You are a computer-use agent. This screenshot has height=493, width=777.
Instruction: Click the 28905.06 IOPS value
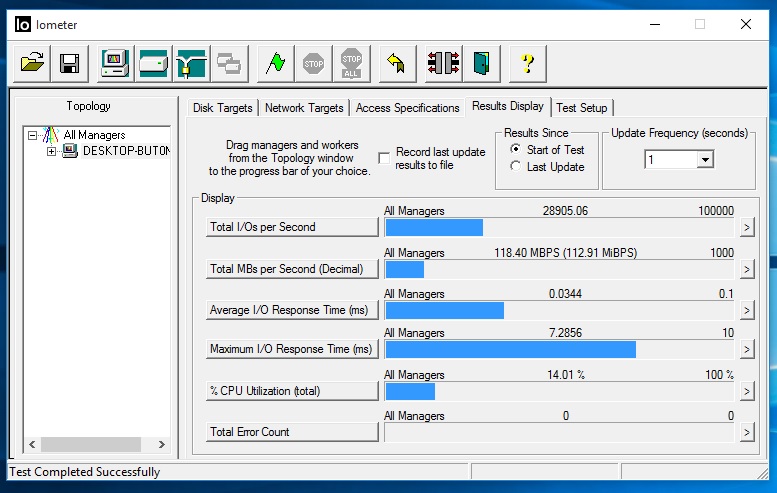coord(565,211)
